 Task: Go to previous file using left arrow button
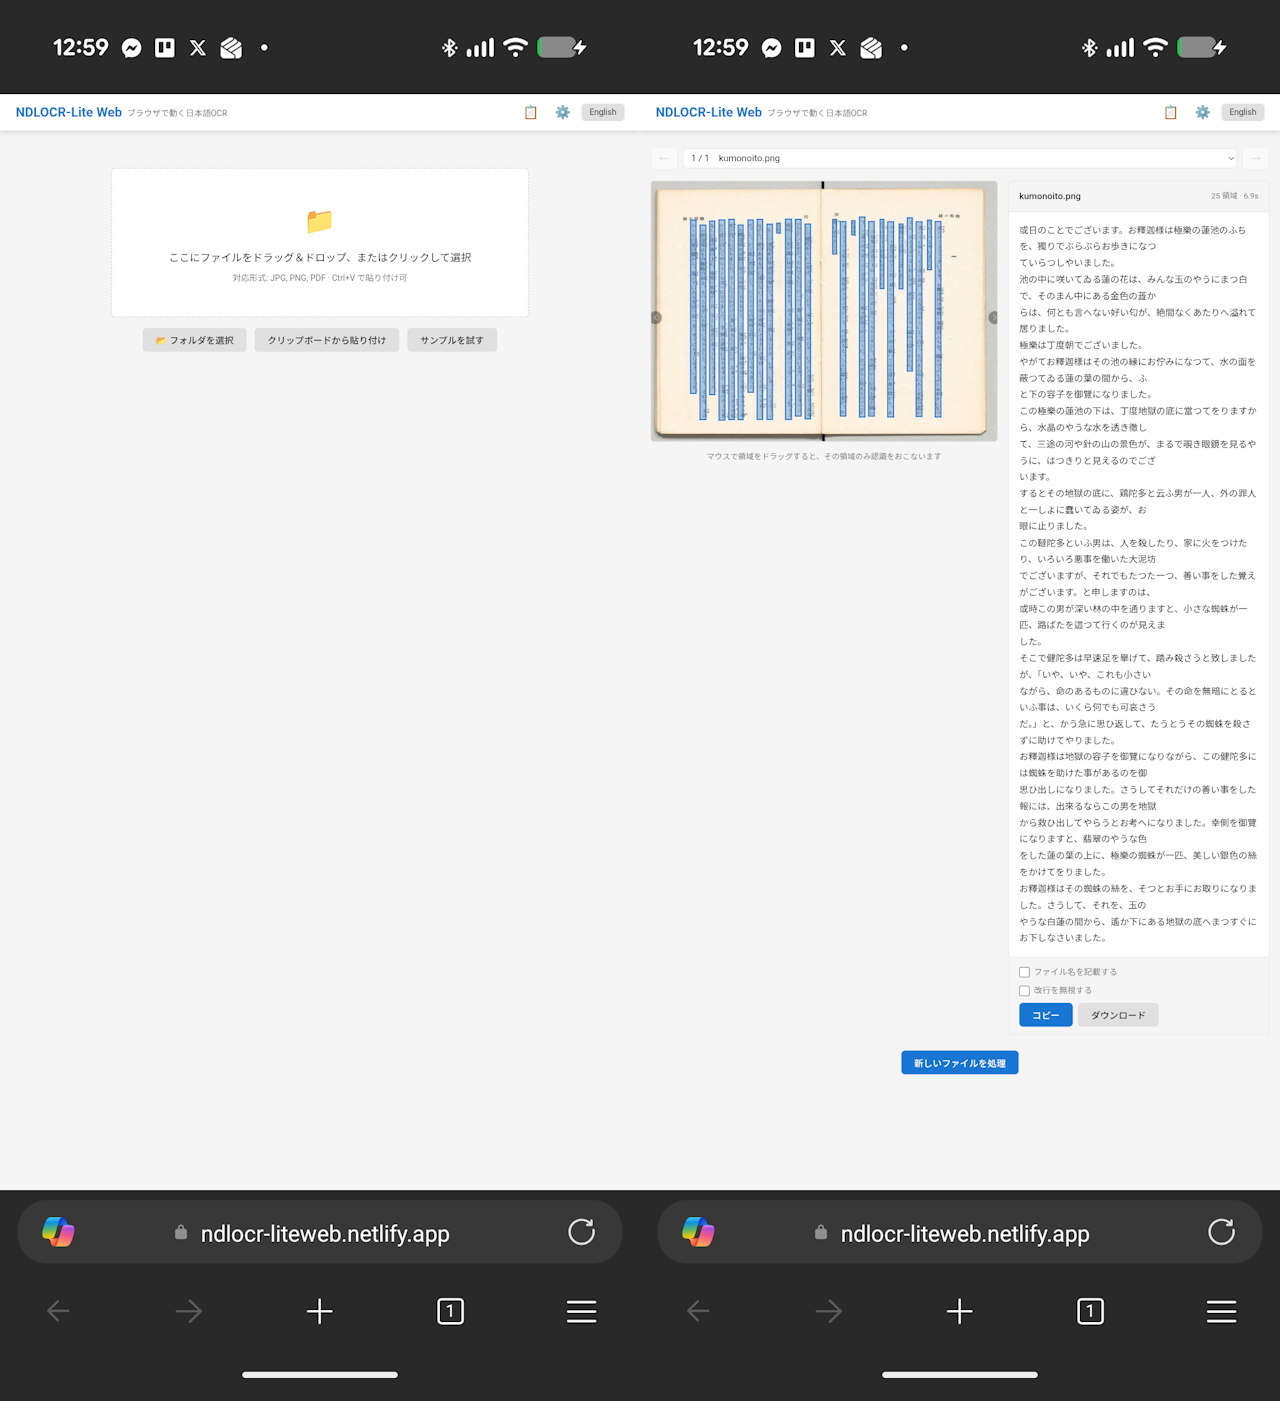click(x=664, y=158)
